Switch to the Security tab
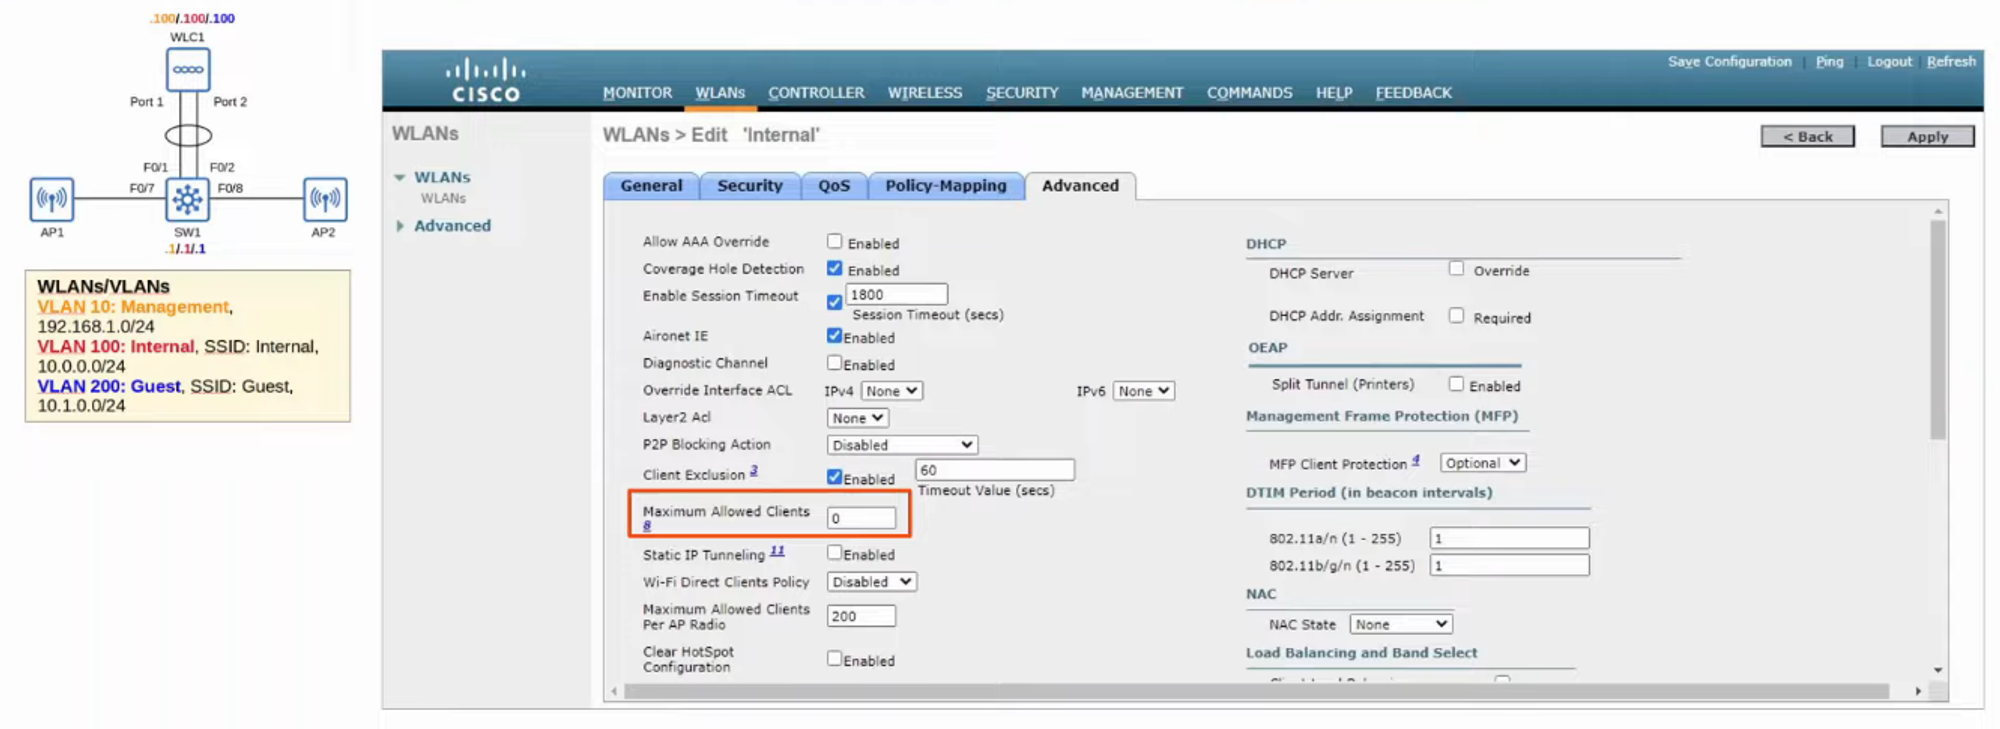The width and height of the screenshot is (2000, 729). (749, 186)
